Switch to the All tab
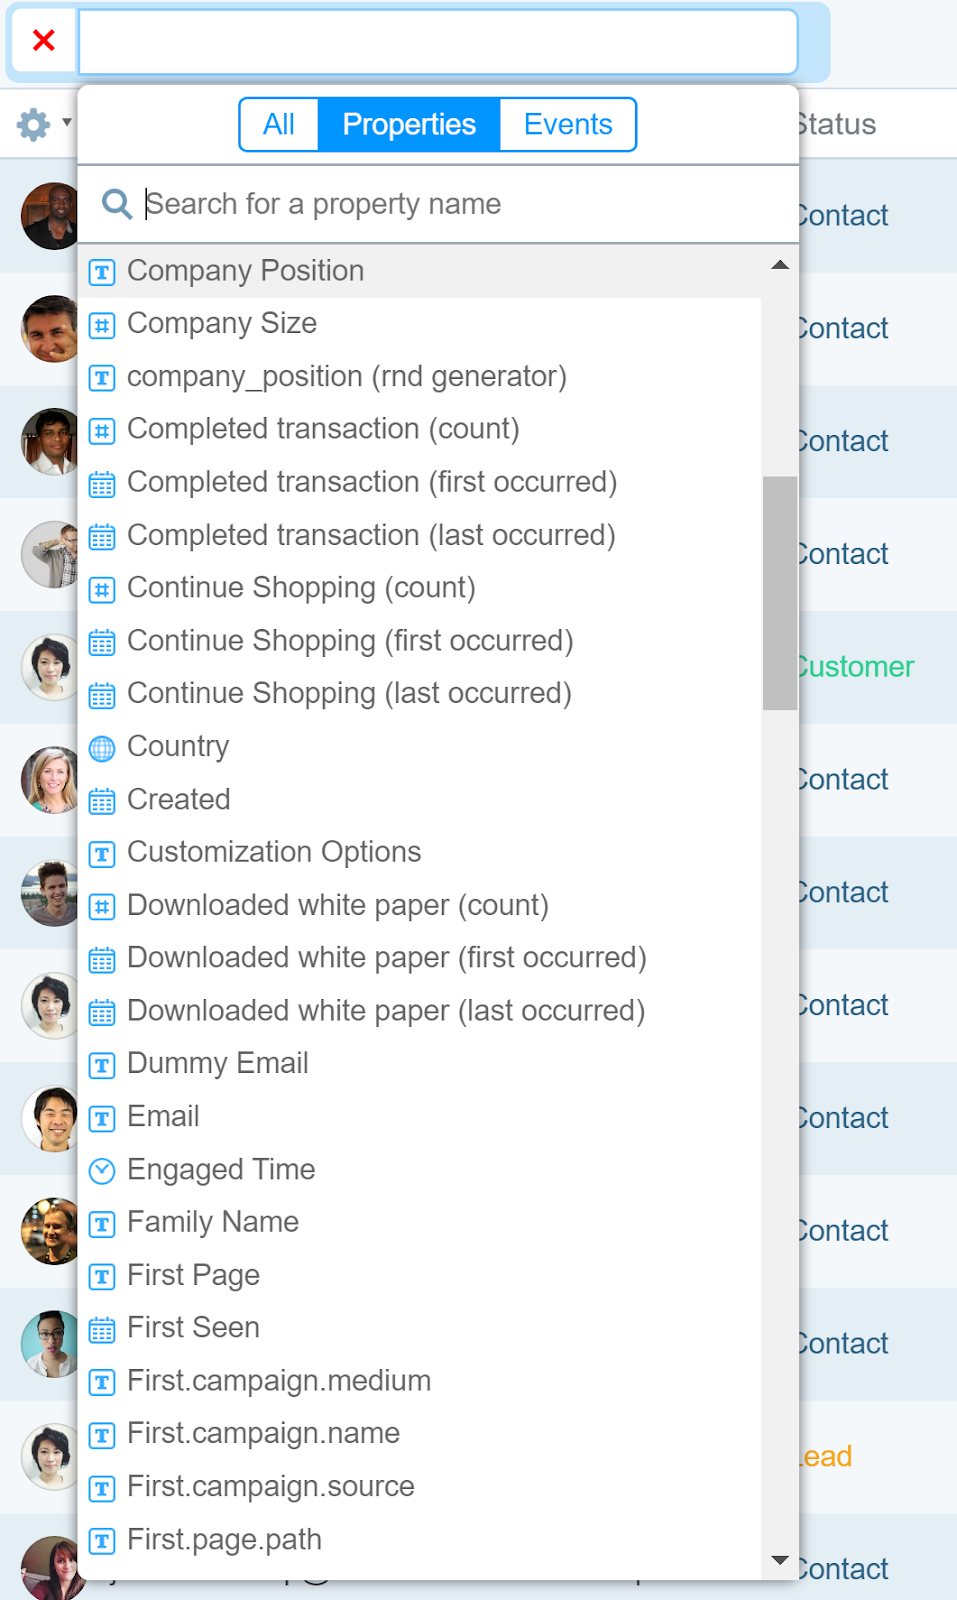This screenshot has width=957, height=1600. [x=279, y=125]
